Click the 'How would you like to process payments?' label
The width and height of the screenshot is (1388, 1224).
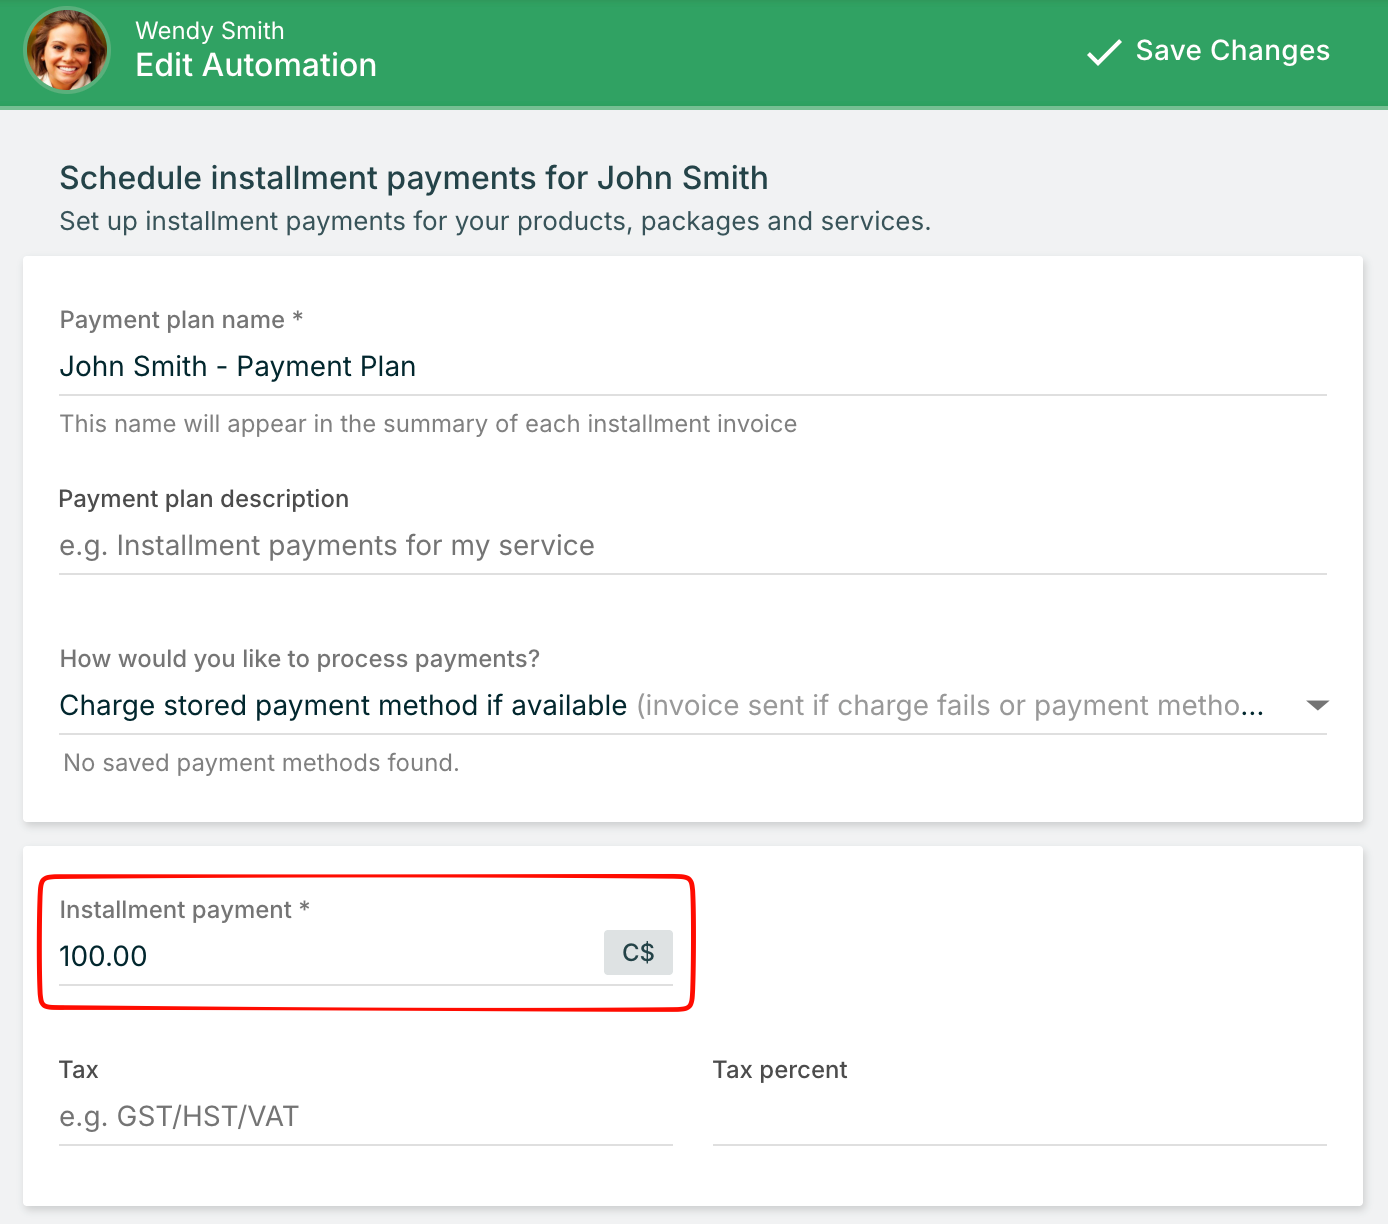coord(299,659)
